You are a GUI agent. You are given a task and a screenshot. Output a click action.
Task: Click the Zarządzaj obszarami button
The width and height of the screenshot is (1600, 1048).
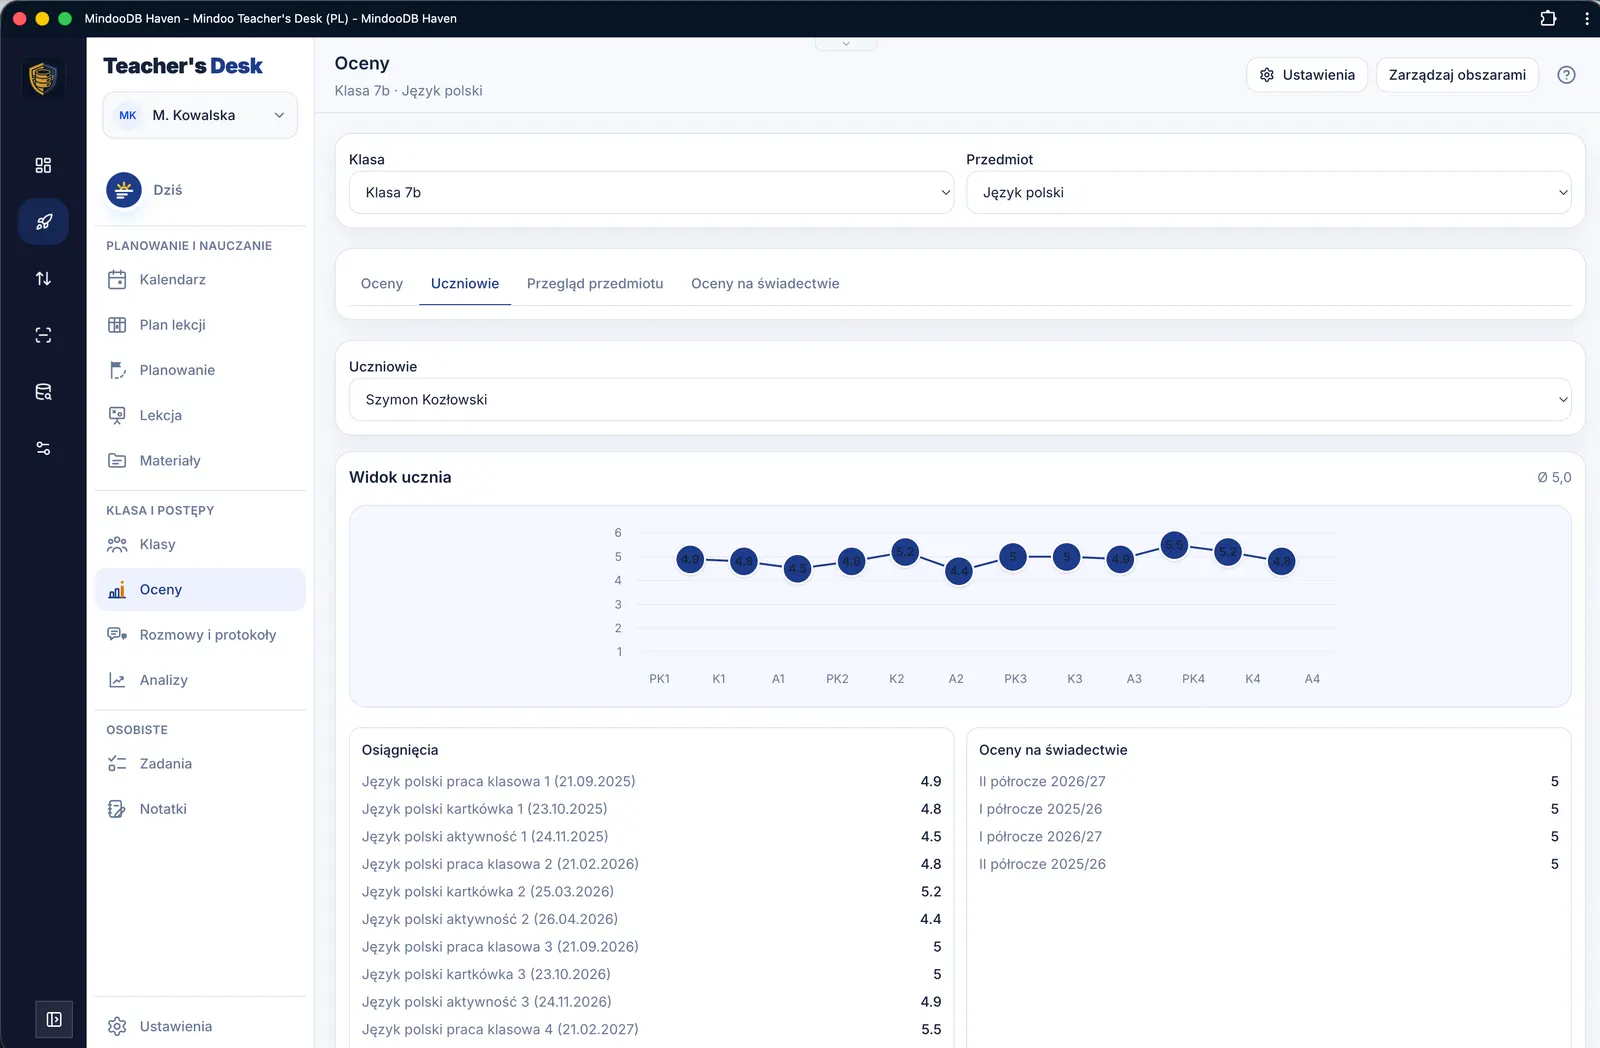pyautogui.click(x=1457, y=75)
